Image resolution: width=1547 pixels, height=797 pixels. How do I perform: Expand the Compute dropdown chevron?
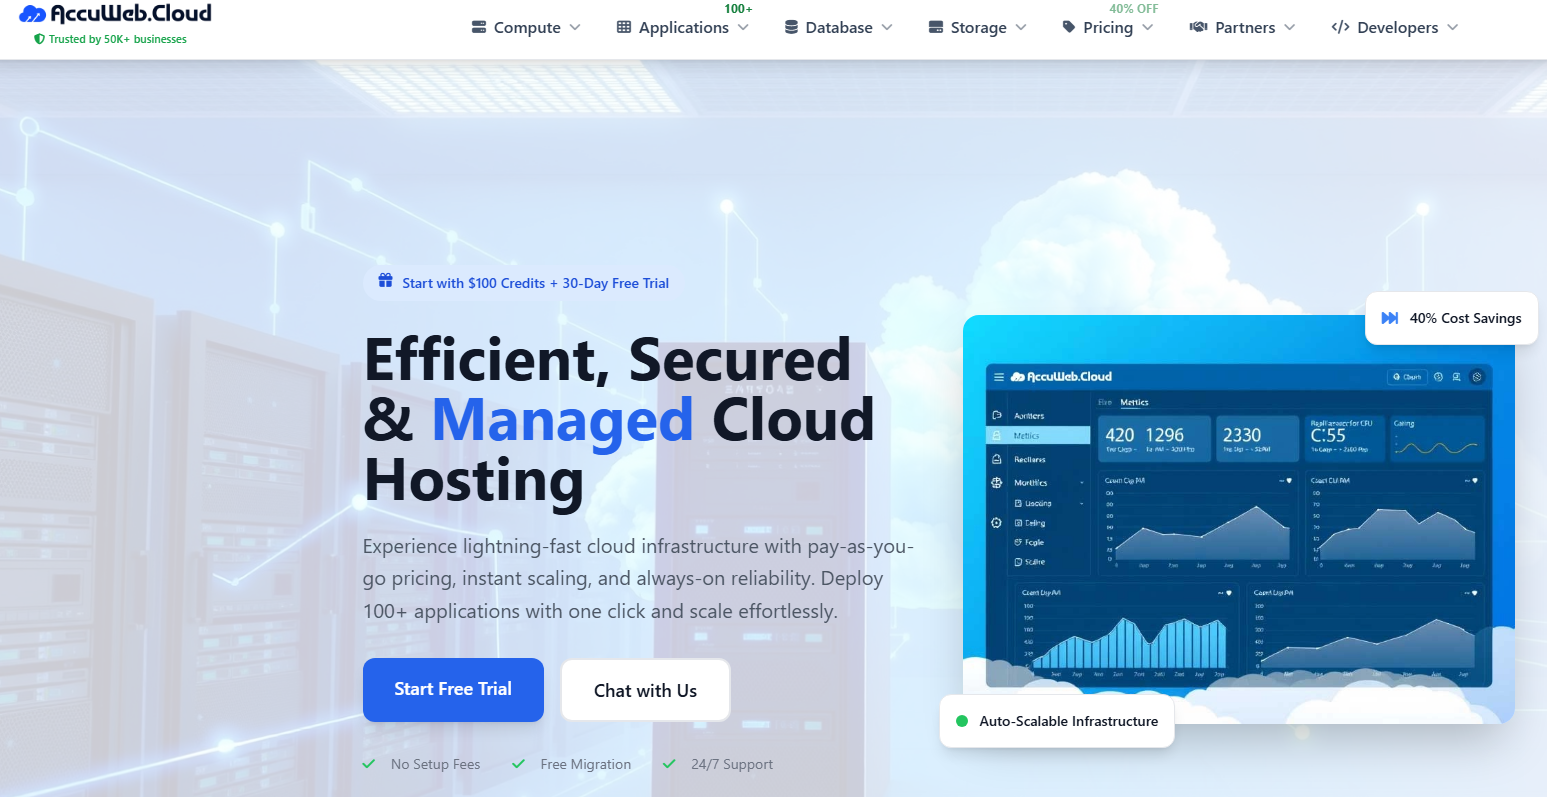(575, 28)
